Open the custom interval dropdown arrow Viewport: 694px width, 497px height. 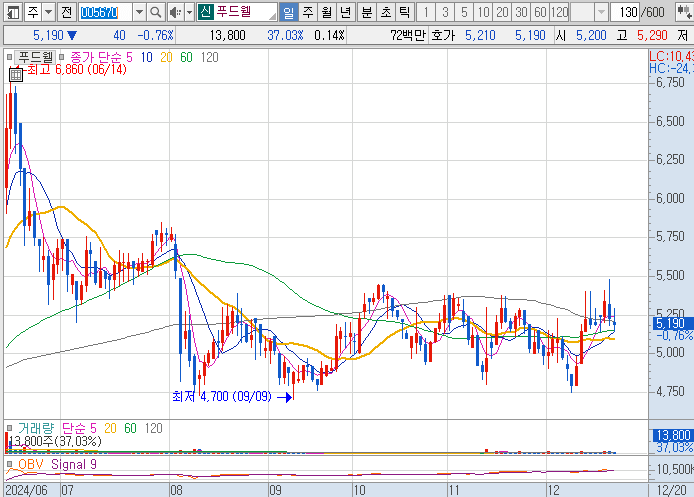(x=601, y=12)
